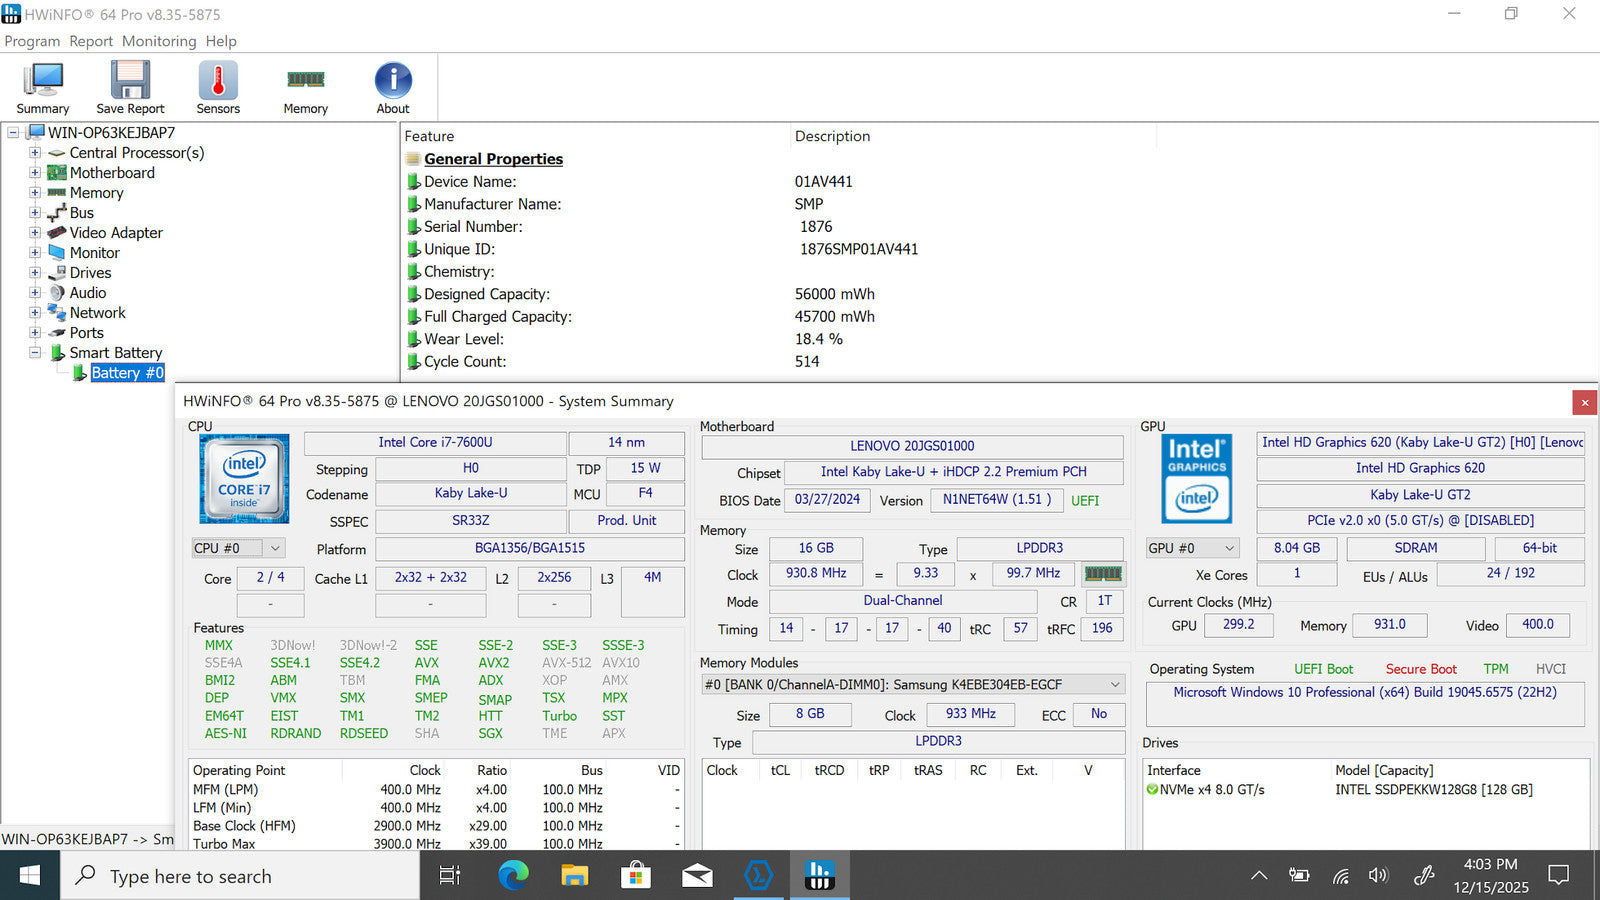Close the System Summary window
Viewport: 1600px width, 900px height.
point(1584,402)
